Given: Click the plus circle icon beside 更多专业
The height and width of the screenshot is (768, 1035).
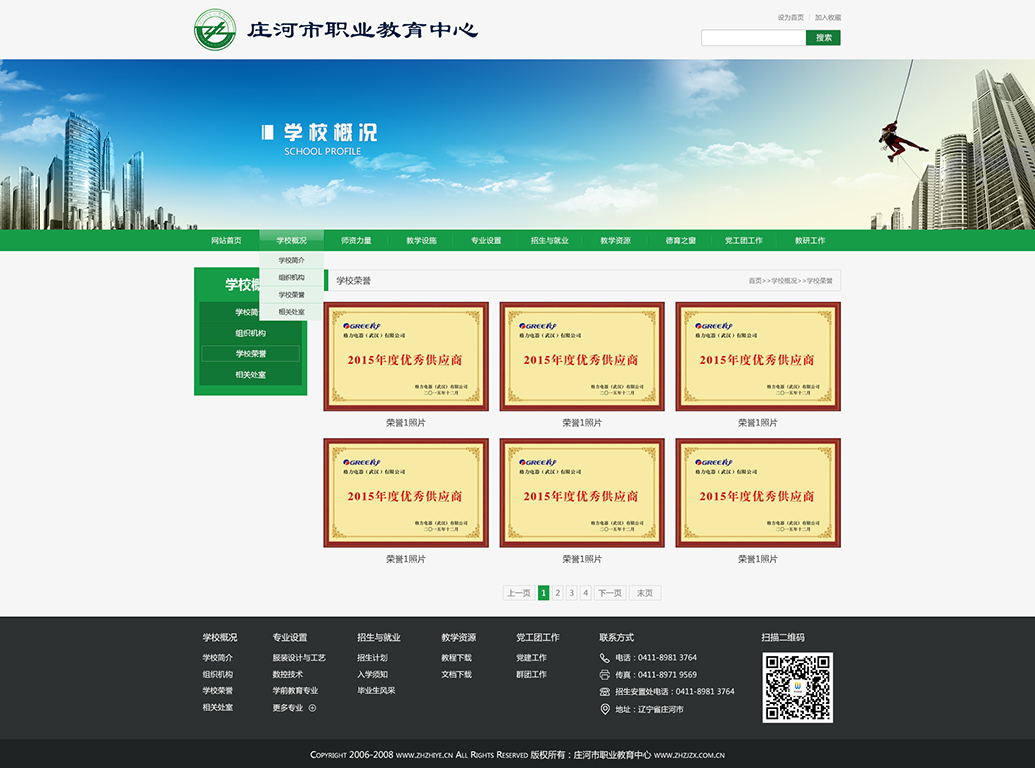Looking at the screenshot, I should click(x=312, y=708).
